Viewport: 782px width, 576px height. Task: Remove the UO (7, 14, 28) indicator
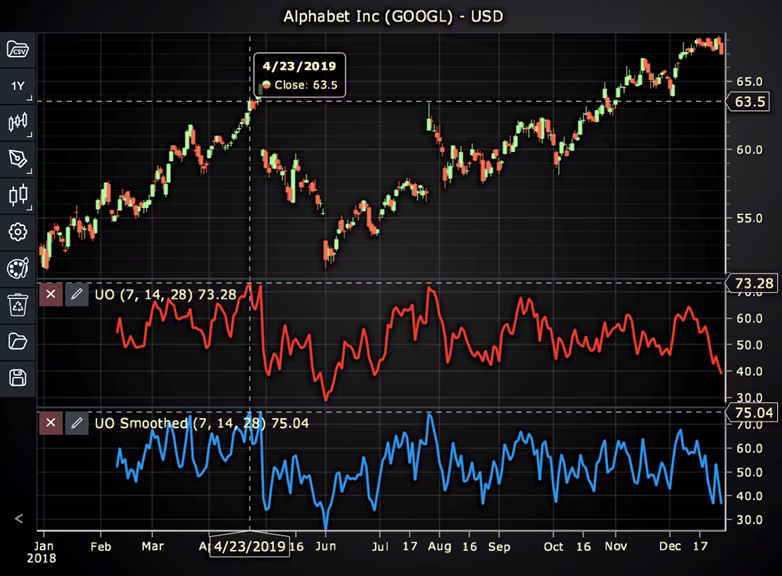click(51, 294)
